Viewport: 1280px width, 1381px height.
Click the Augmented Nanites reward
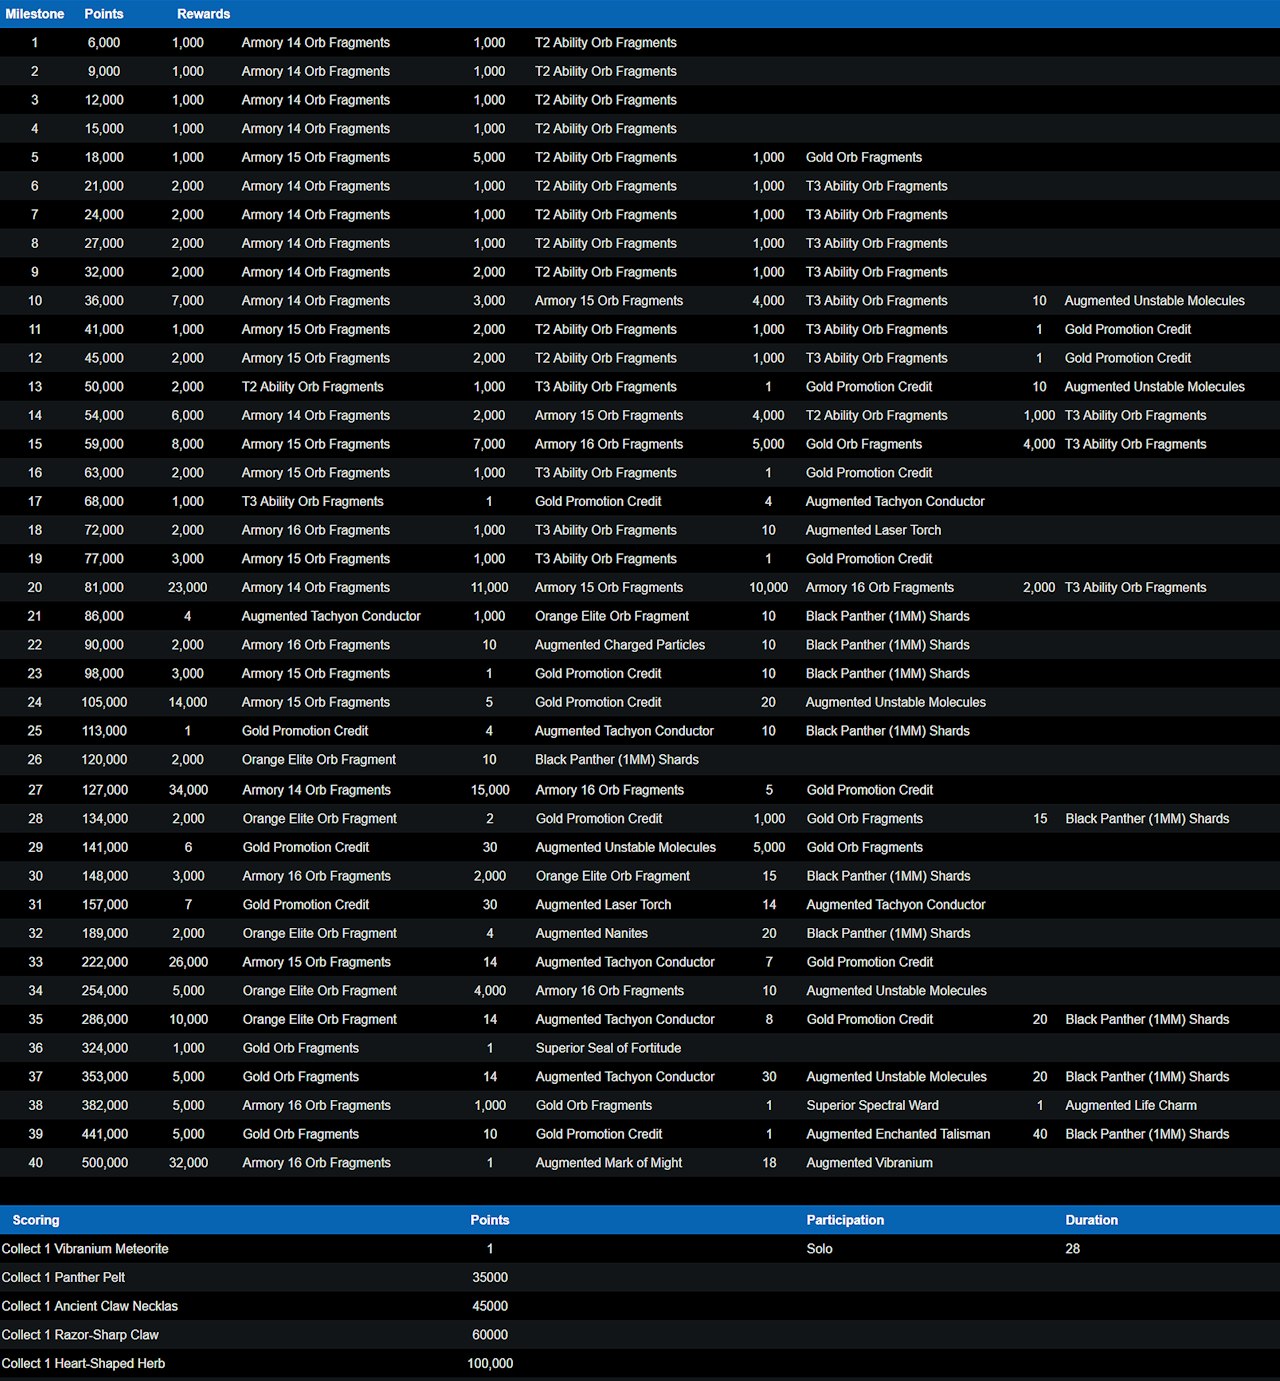coord(591,933)
